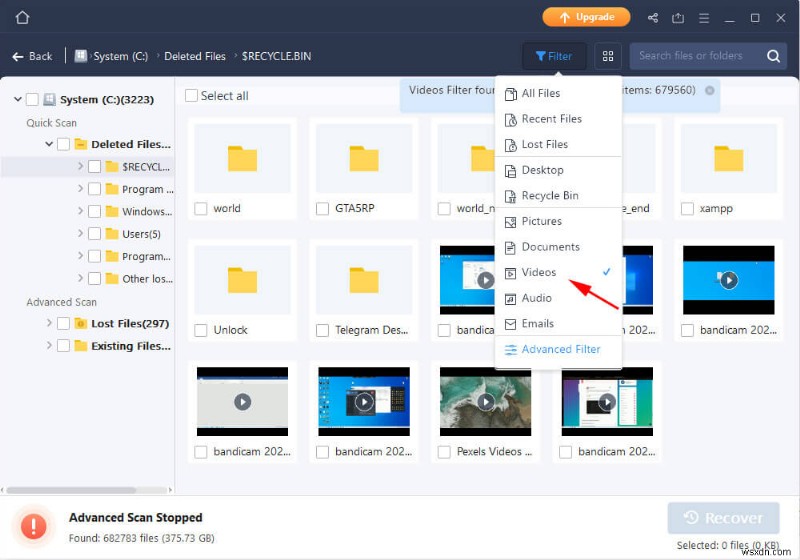Check the Pexels Videos file checkbox

pyautogui.click(x=444, y=452)
